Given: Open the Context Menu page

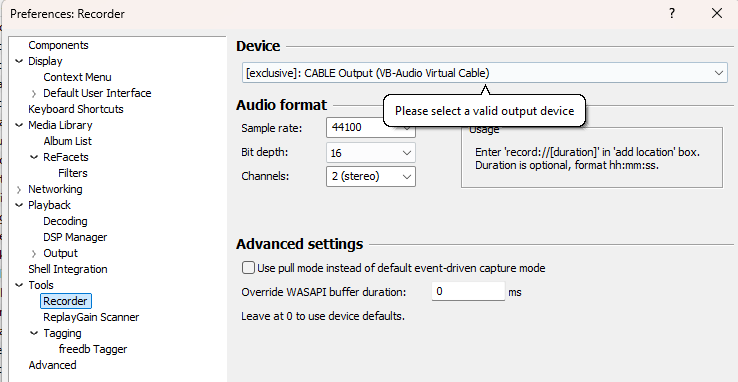Looking at the screenshot, I should [77, 77].
